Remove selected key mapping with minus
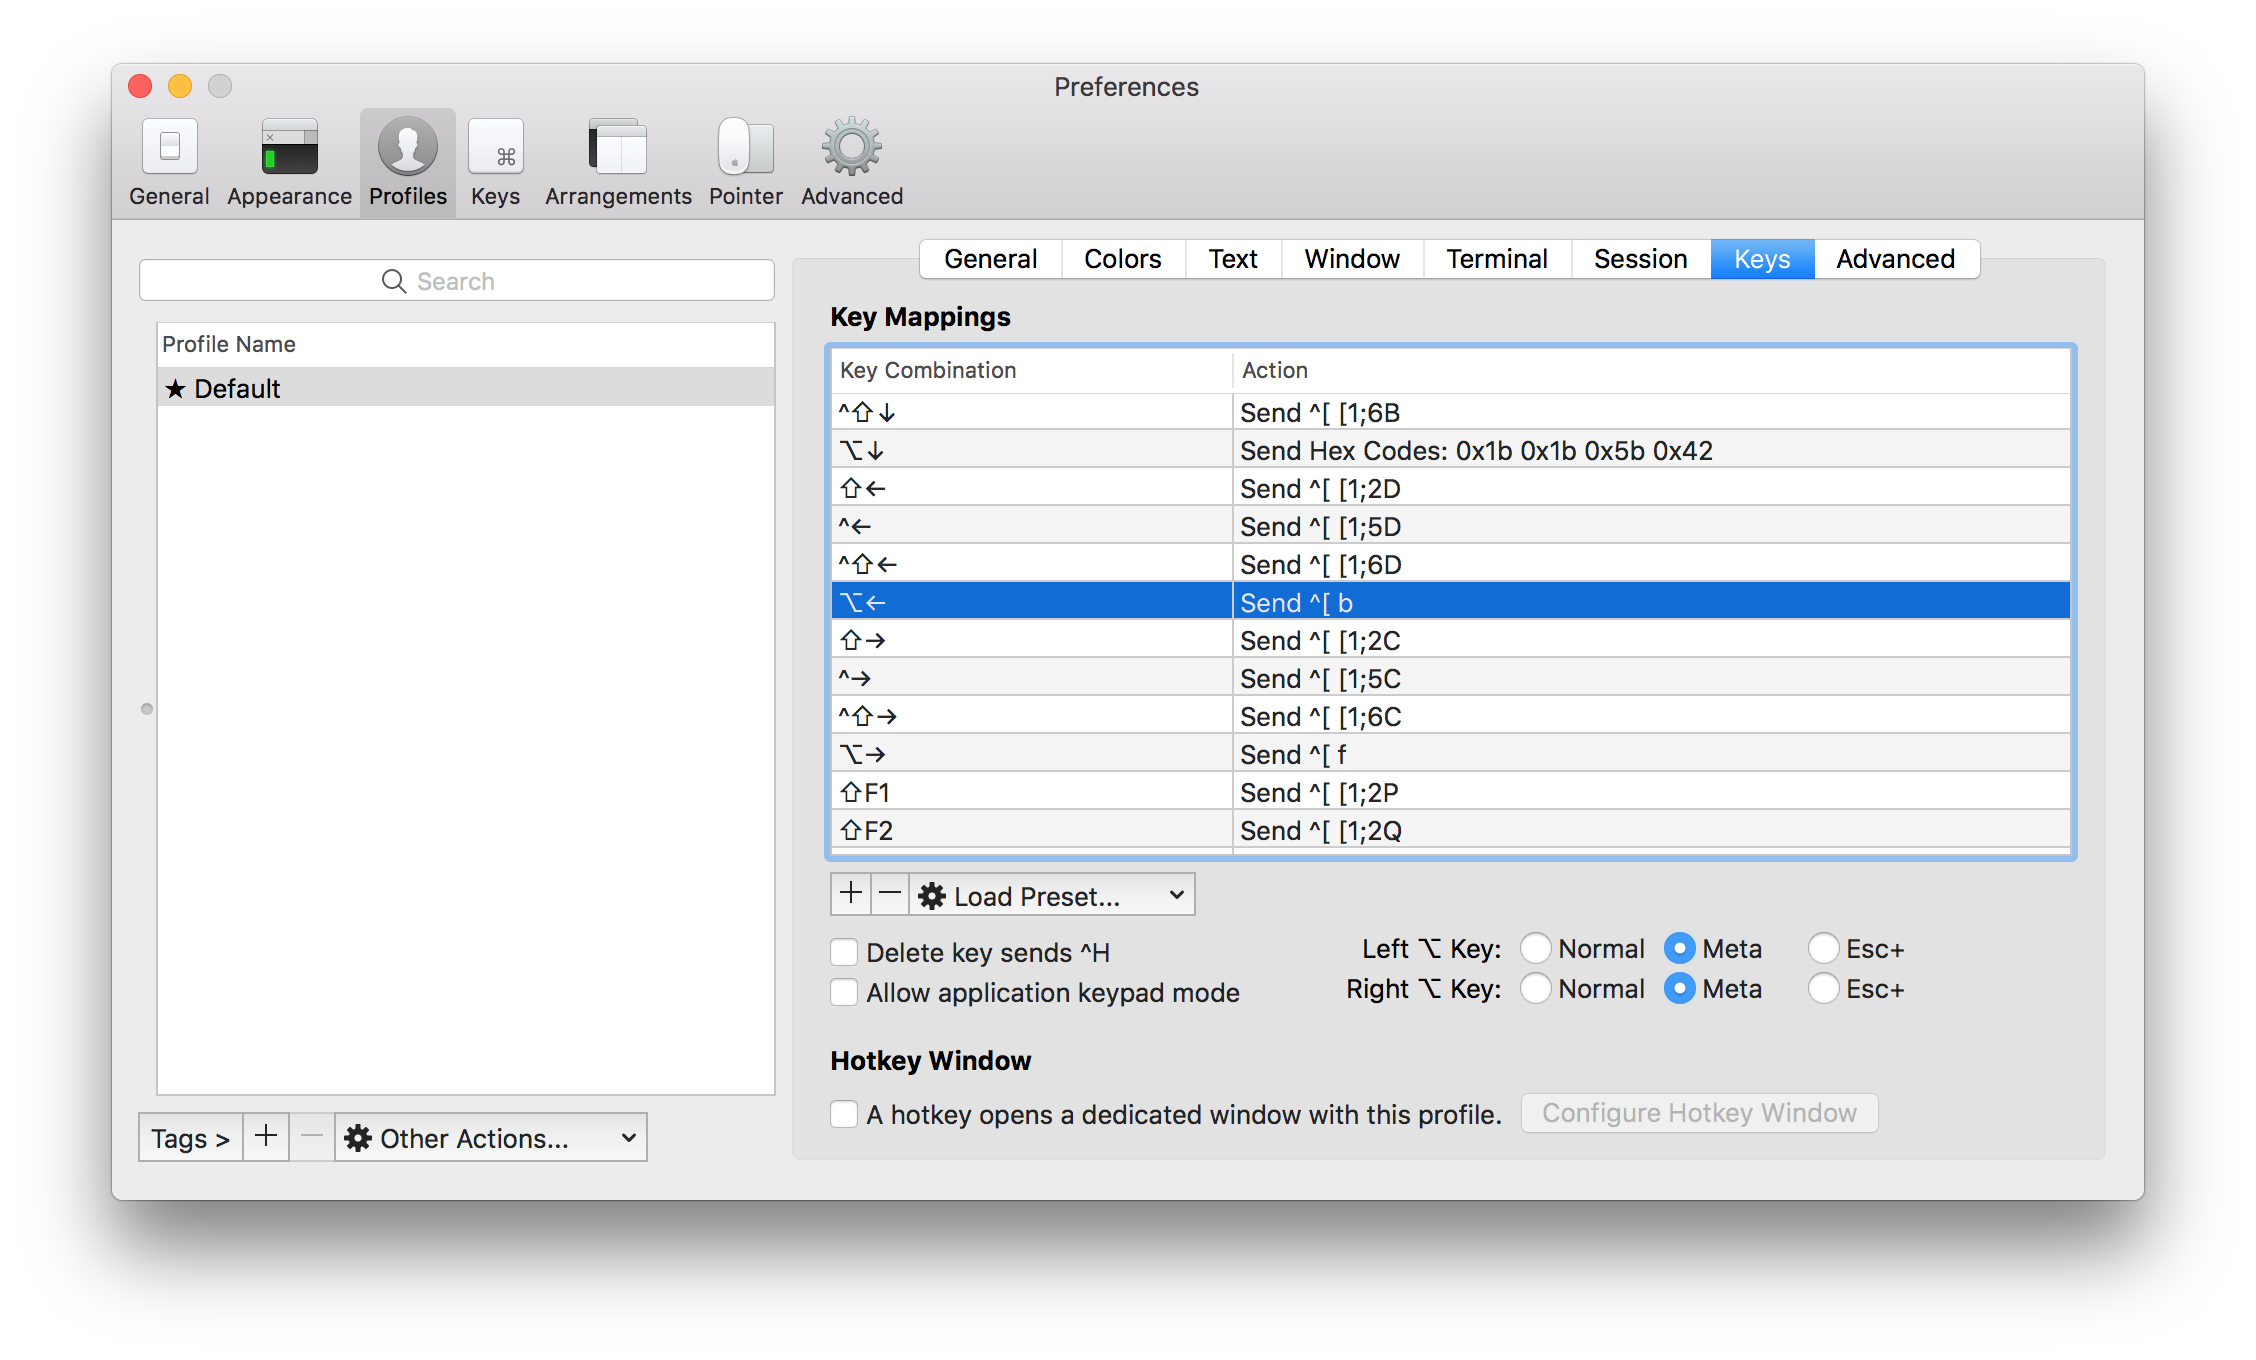This screenshot has height=1360, width=2256. pyautogui.click(x=890, y=894)
